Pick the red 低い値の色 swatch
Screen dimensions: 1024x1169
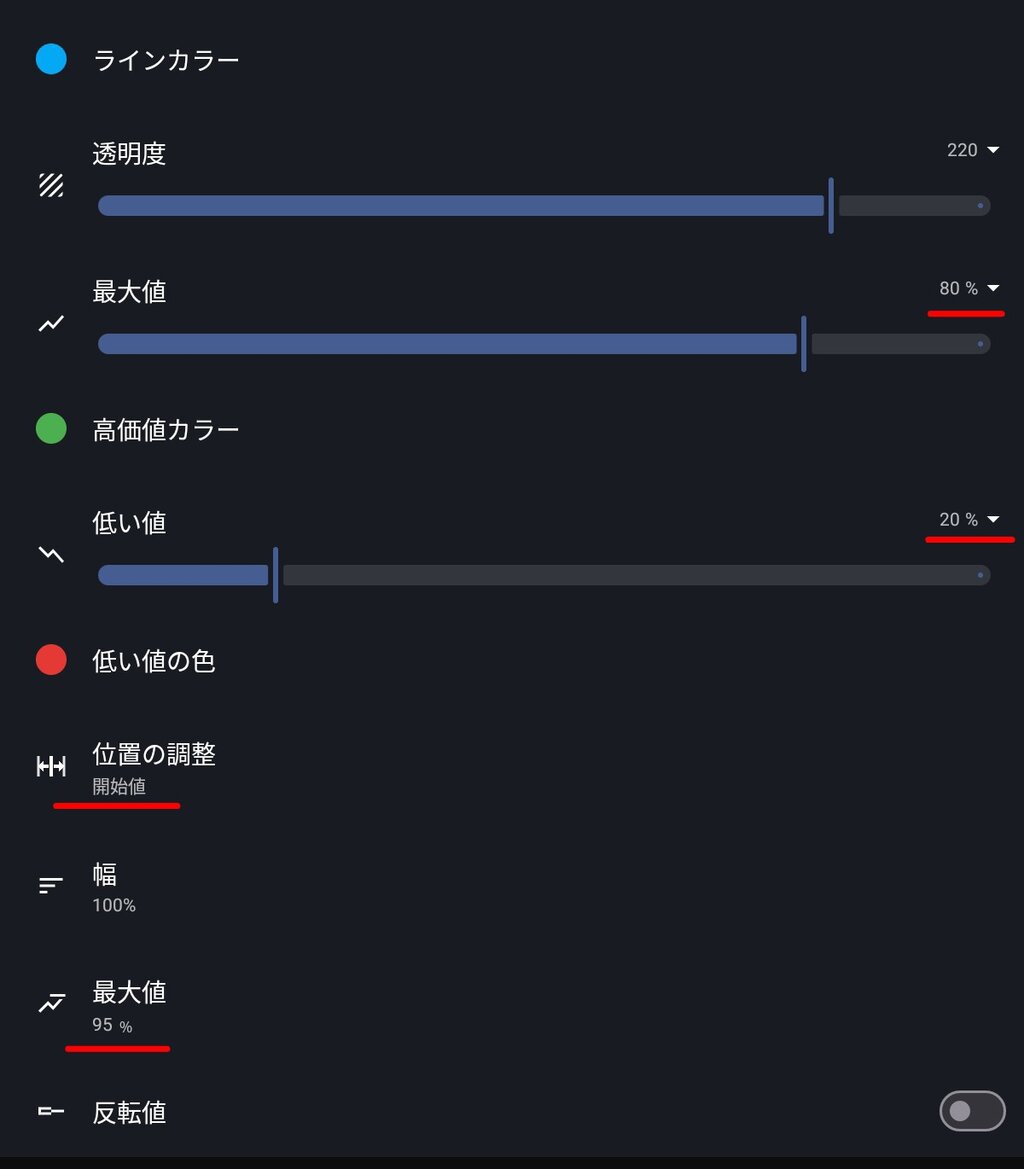[x=51, y=660]
